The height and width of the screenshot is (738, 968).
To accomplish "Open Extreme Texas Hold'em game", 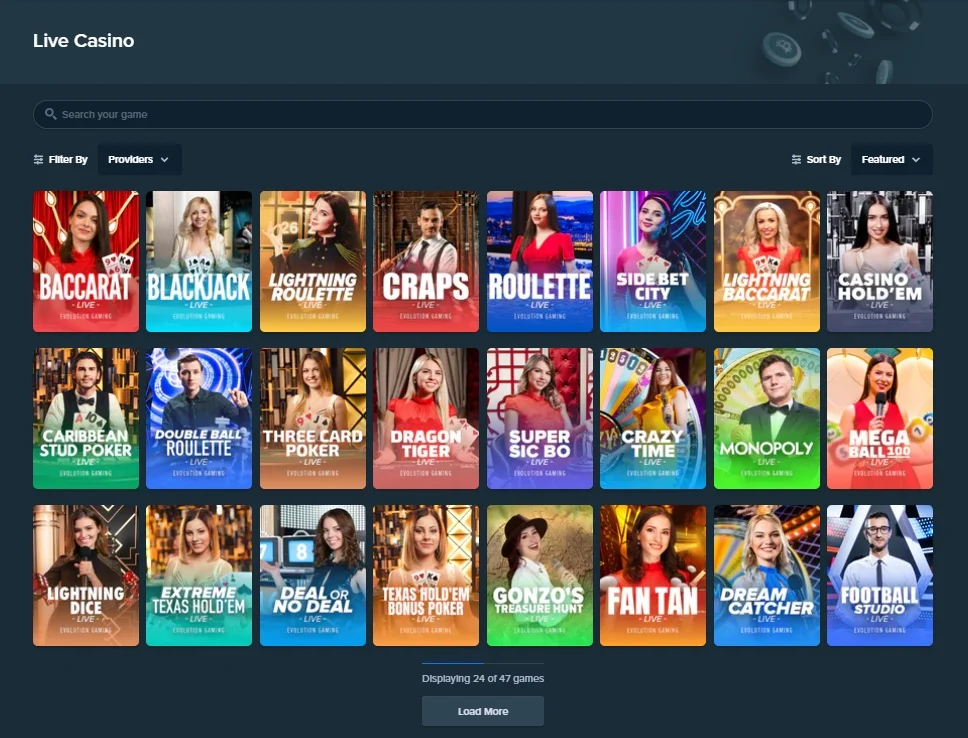I will point(199,576).
